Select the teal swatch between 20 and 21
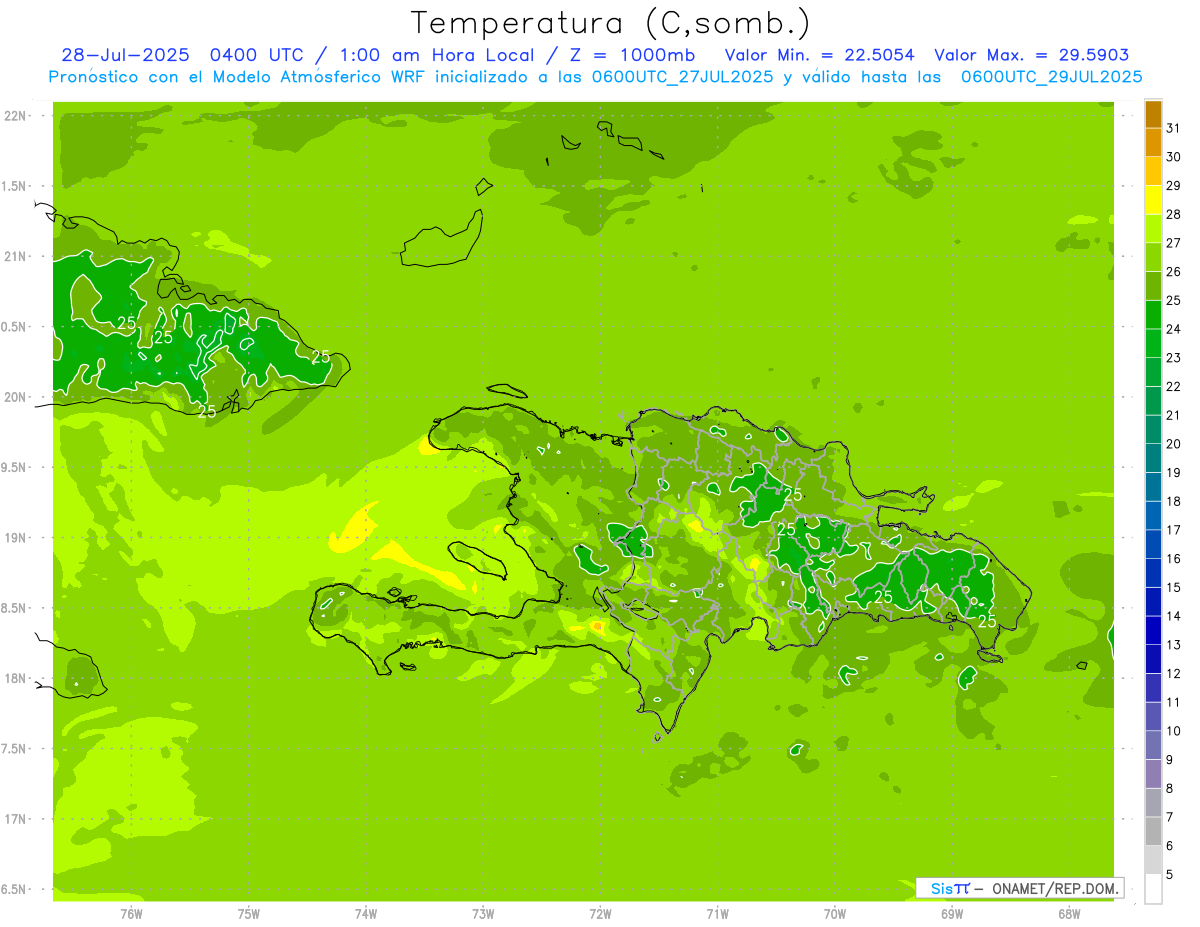 click(x=1153, y=430)
